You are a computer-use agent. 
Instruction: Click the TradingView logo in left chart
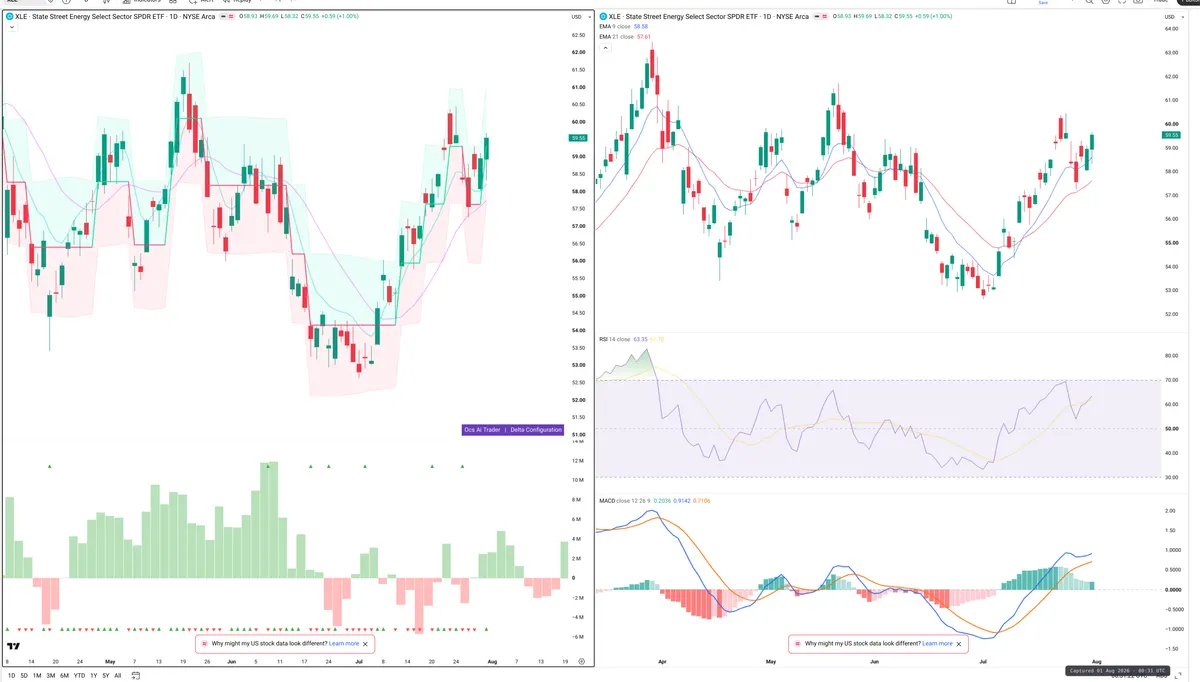click(x=14, y=645)
